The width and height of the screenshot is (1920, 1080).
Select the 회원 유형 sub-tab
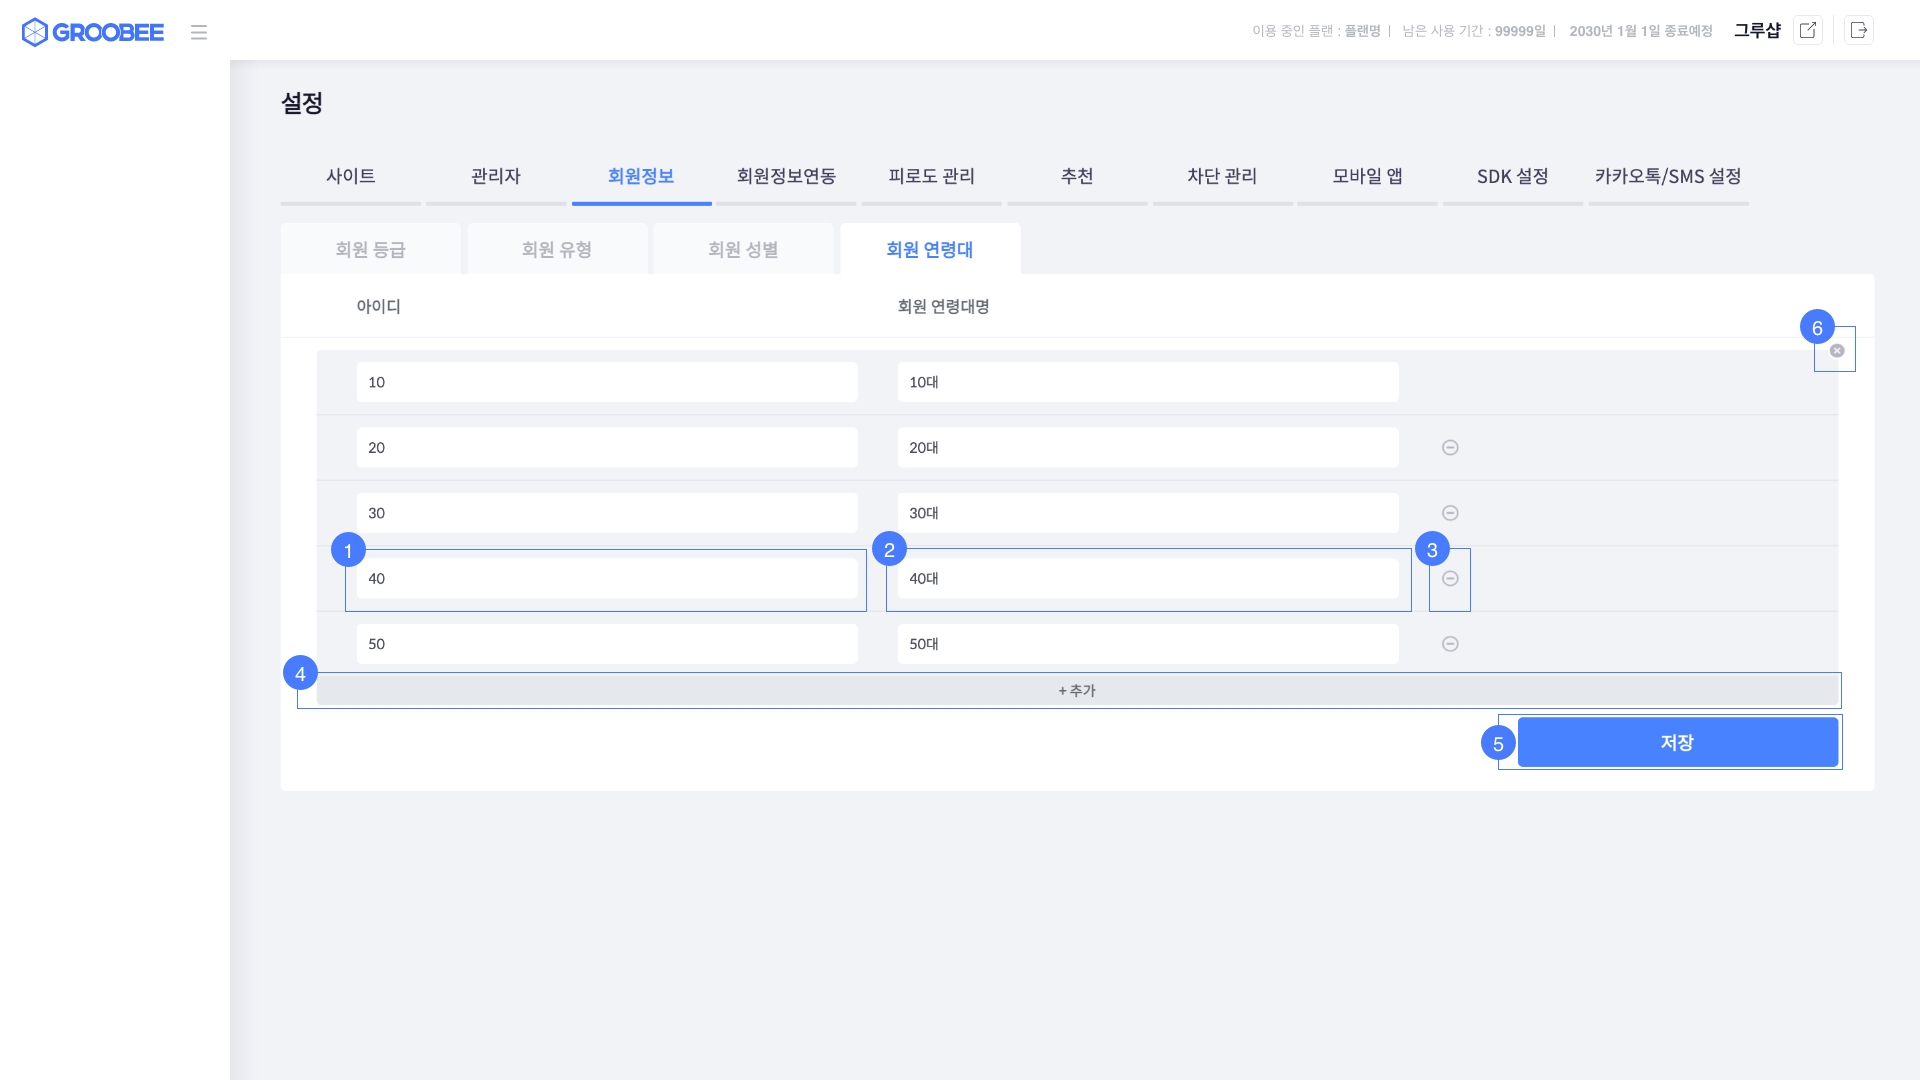[557, 250]
